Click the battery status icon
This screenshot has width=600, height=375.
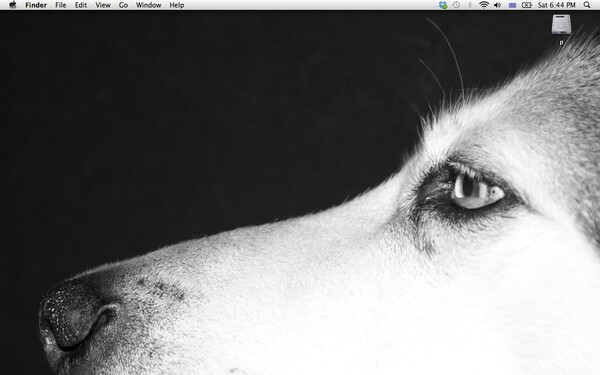[527, 5]
